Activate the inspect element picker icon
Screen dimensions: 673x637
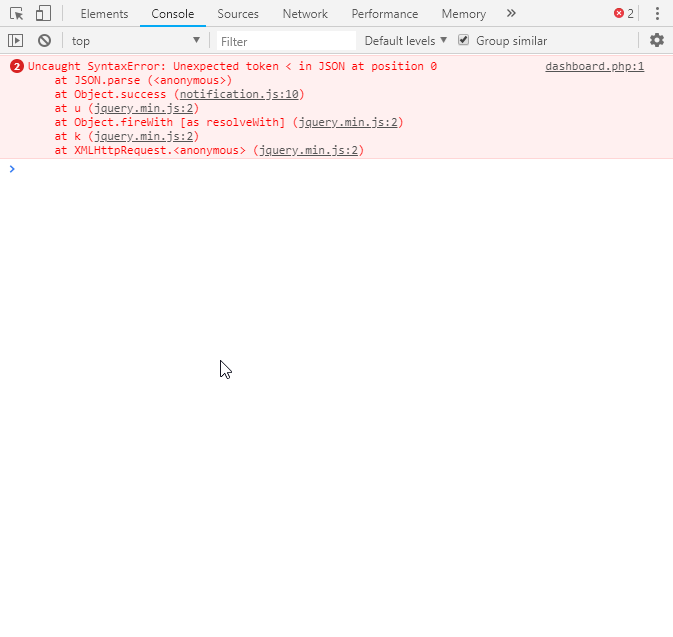16,14
